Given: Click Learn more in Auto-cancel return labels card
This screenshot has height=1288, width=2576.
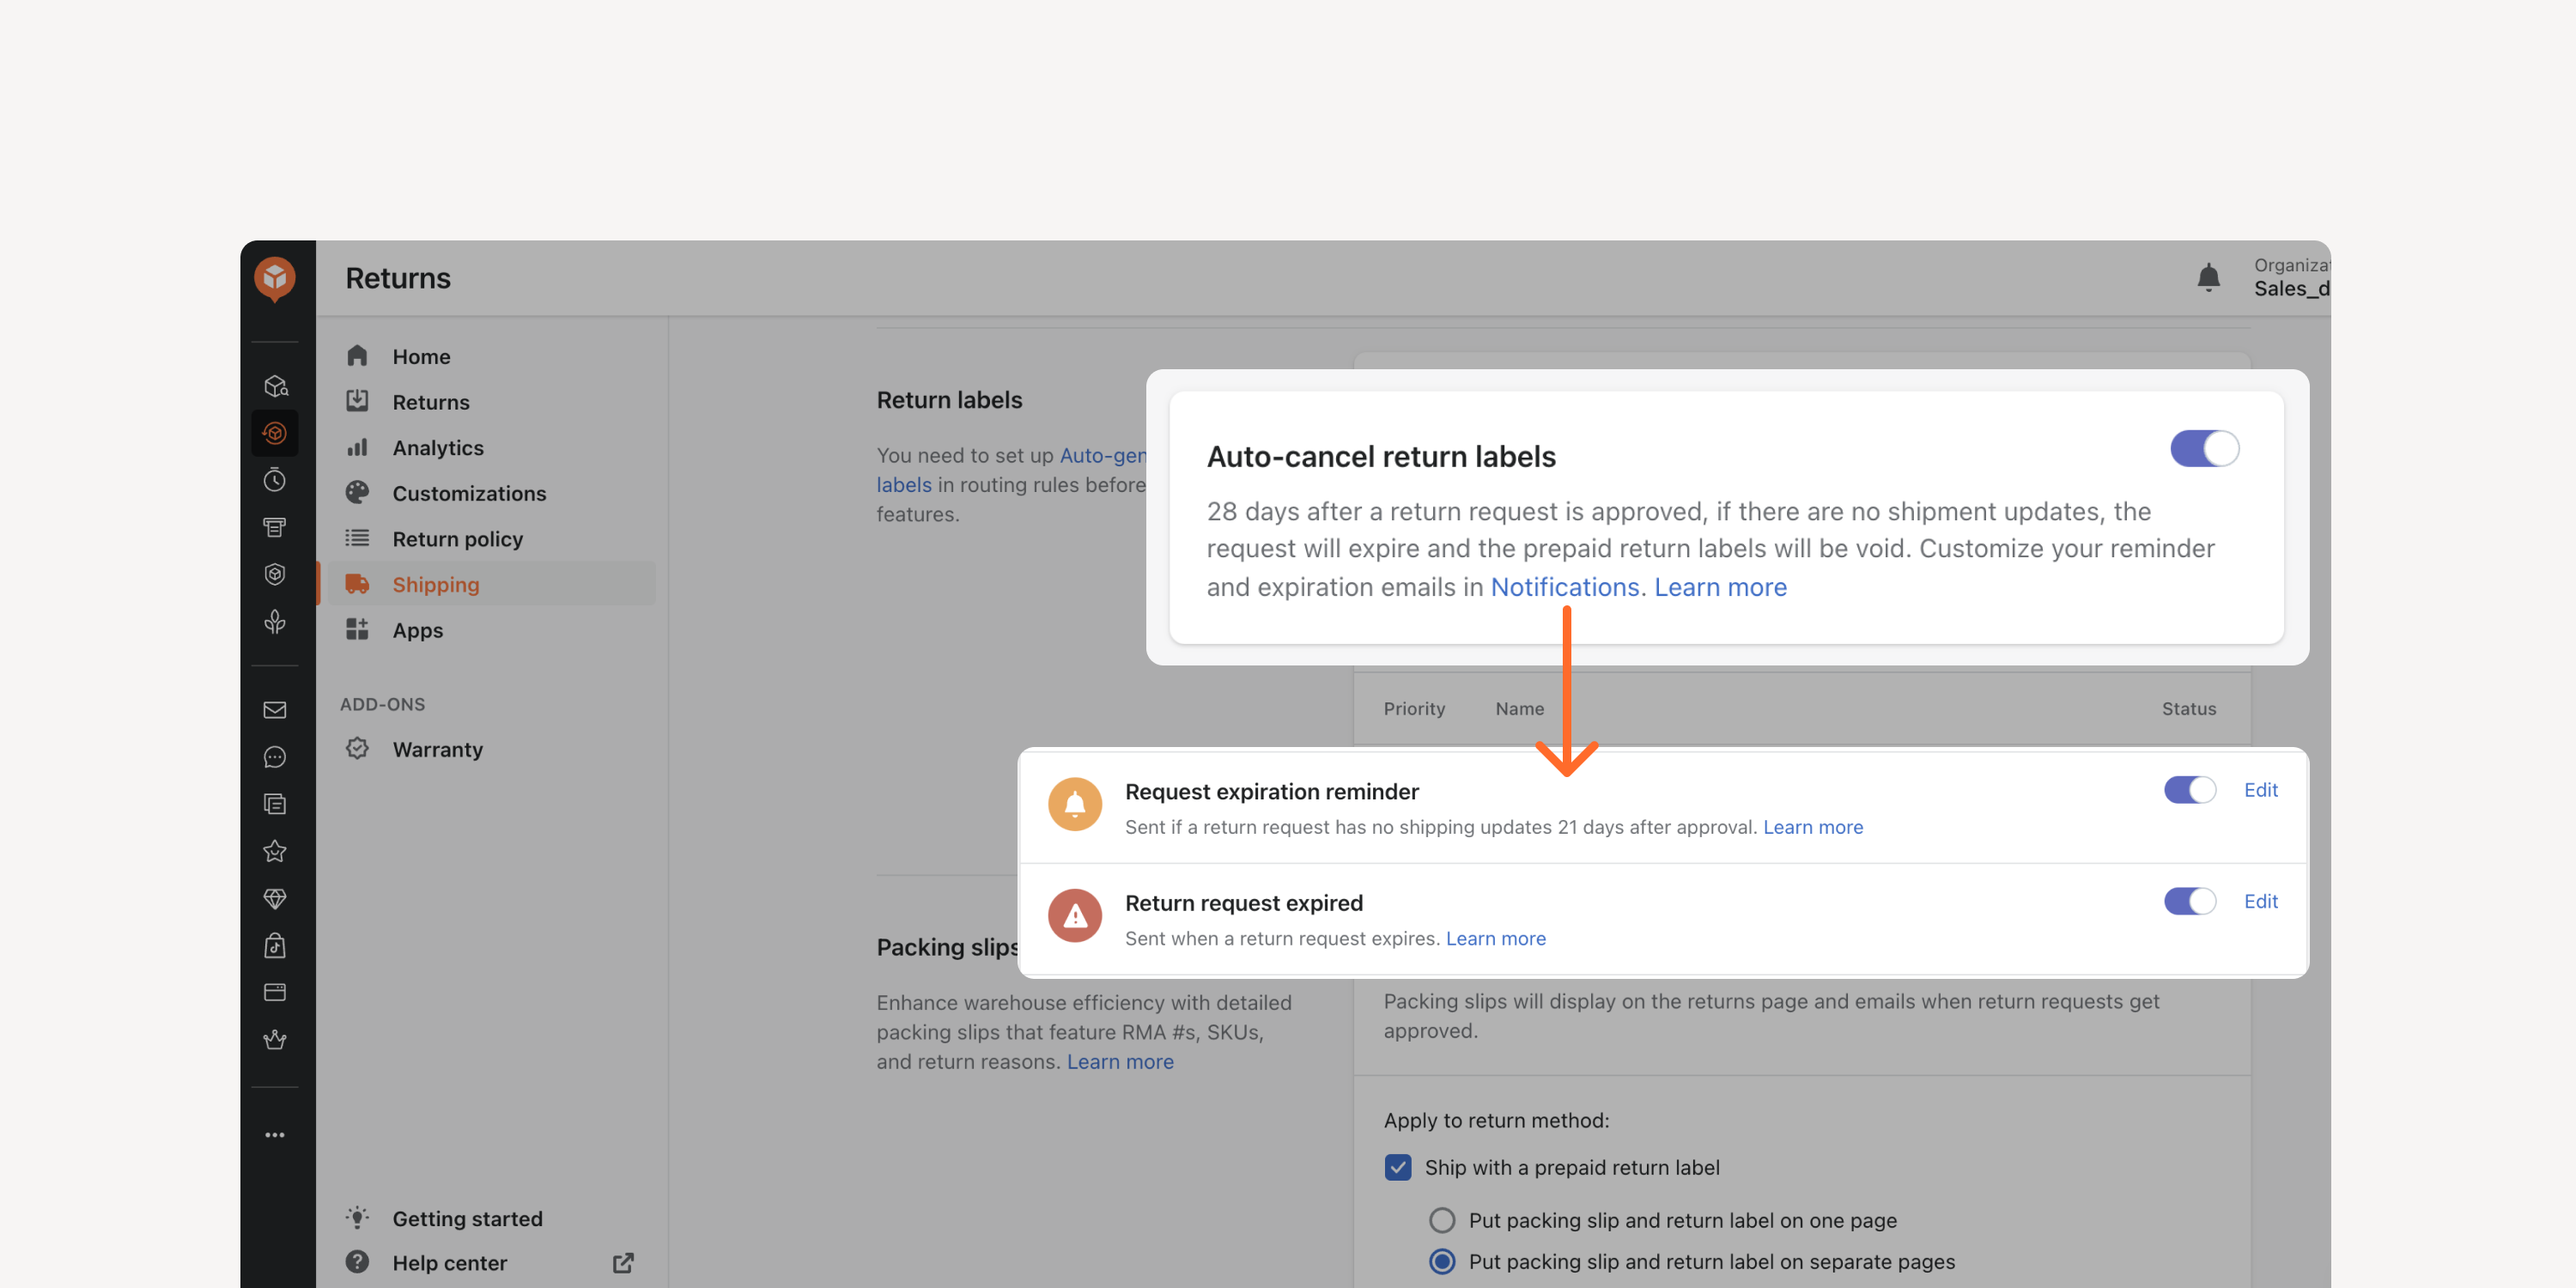Looking at the screenshot, I should [x=1720, y=587].
